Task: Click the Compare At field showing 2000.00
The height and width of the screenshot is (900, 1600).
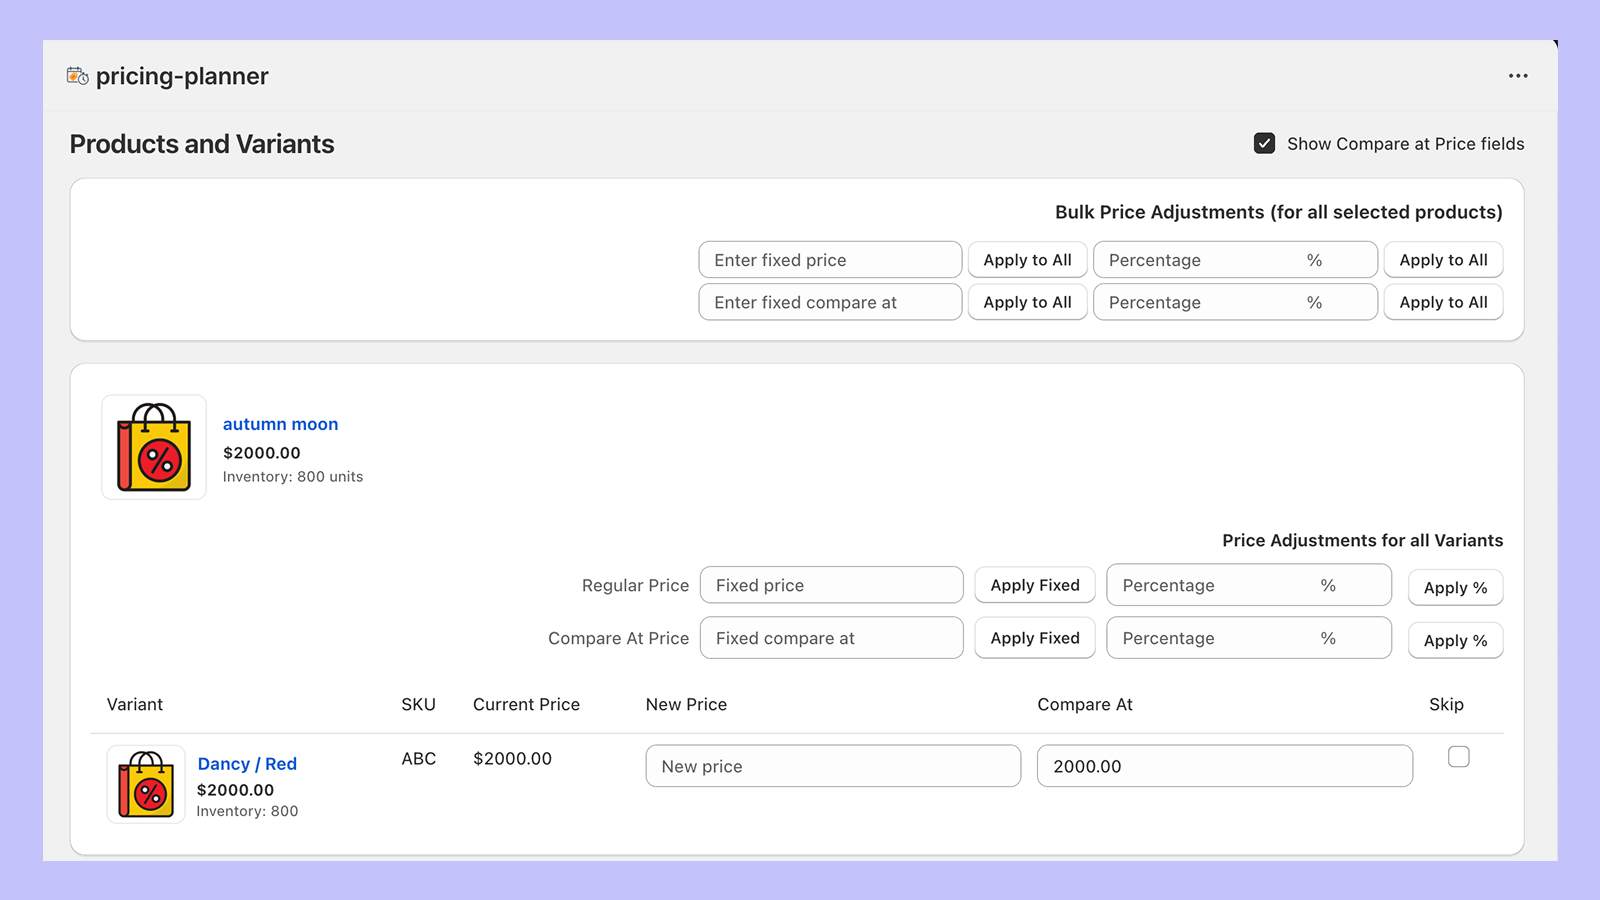Action: [x=1224, y=765]
